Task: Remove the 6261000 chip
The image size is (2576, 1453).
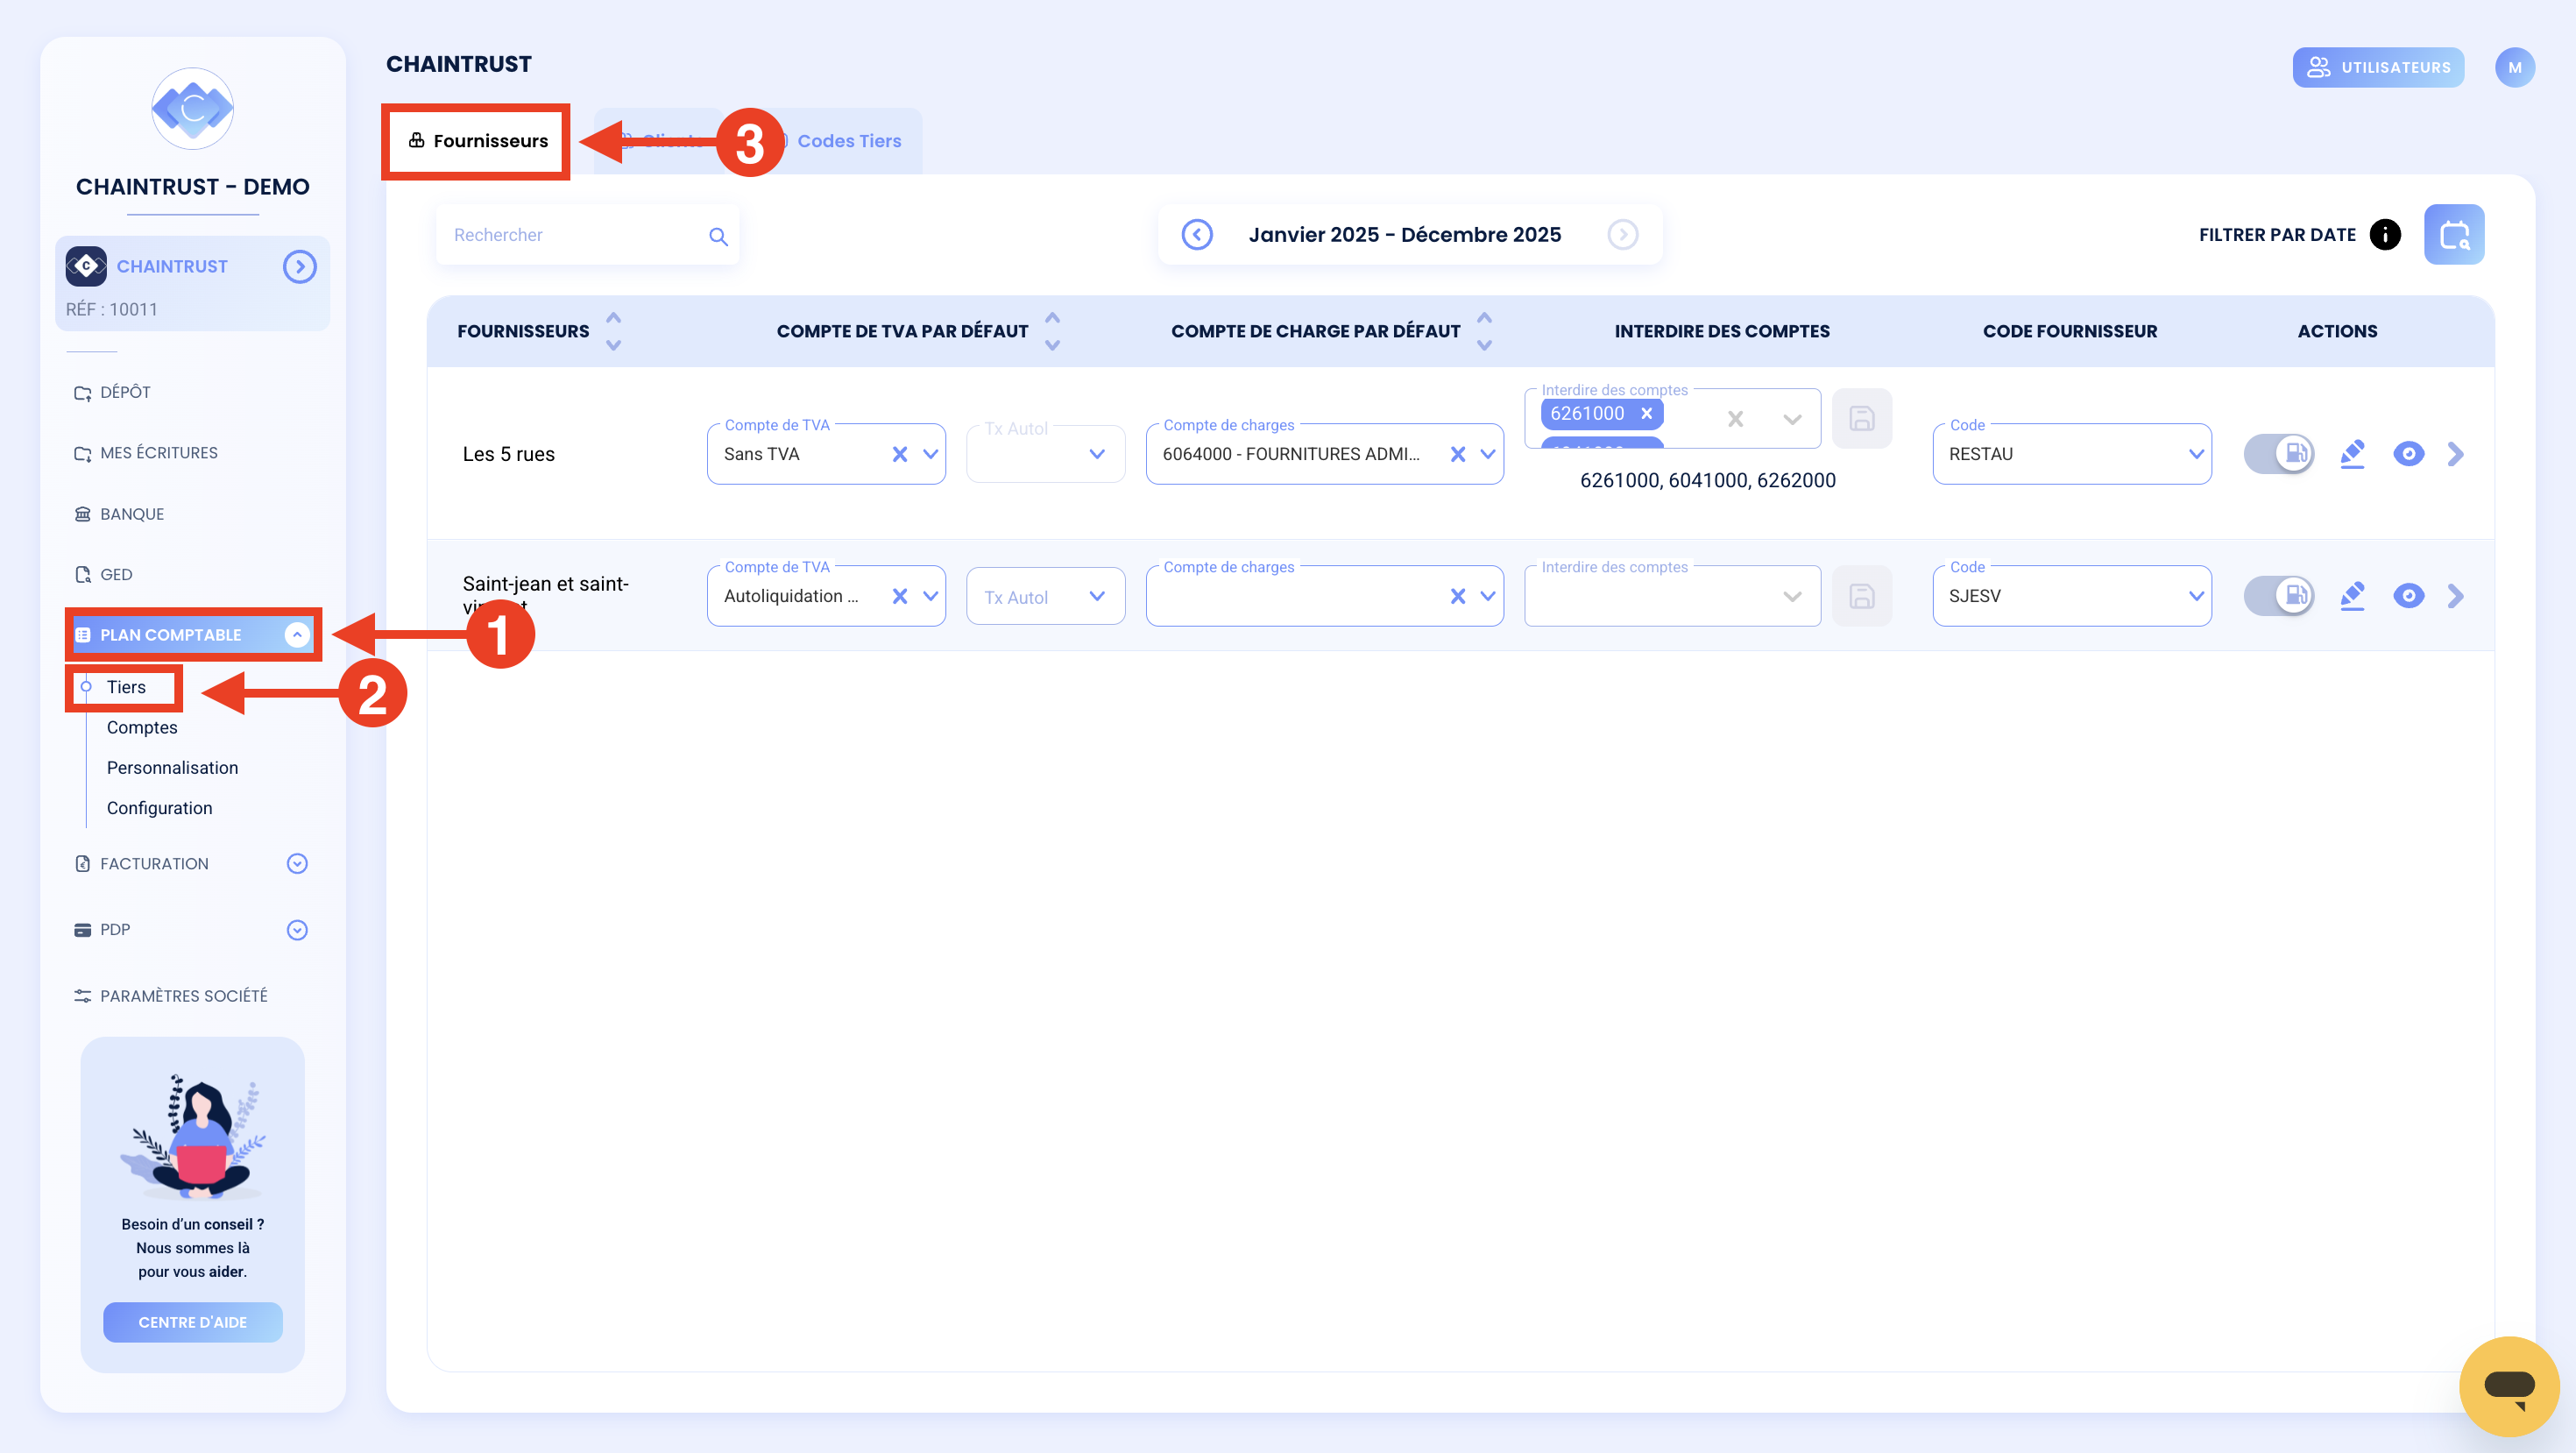Action: tap(1646, 413)
